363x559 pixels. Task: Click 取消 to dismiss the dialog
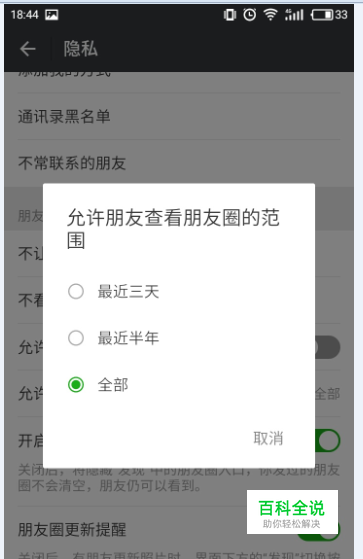pyautogui.click(x=268, y=438)
